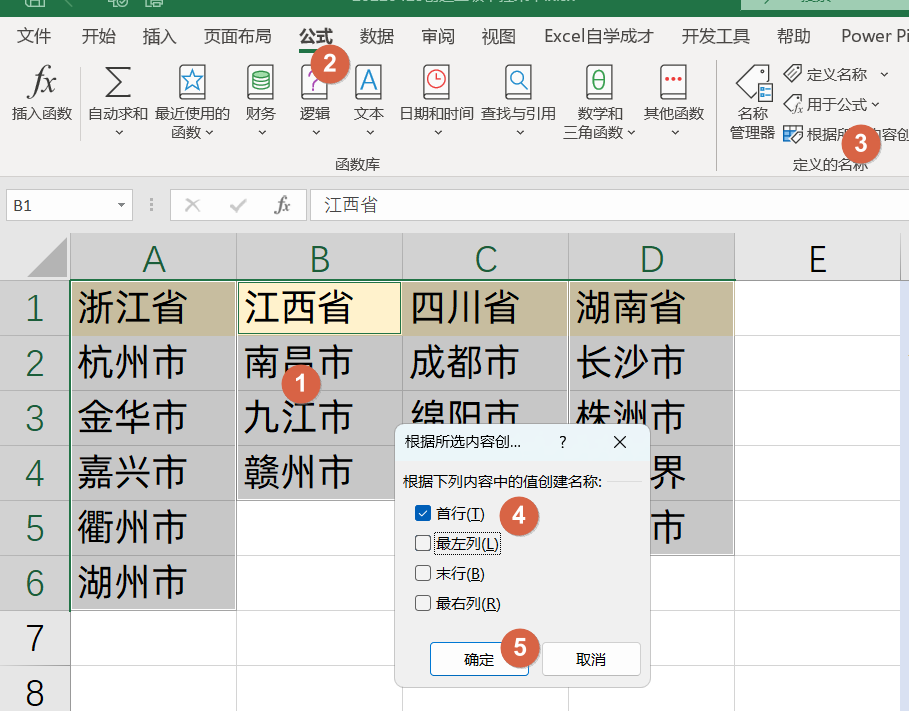
Task: Expand the Financial (财务) dropdown arrow
Action: point(262,133)
